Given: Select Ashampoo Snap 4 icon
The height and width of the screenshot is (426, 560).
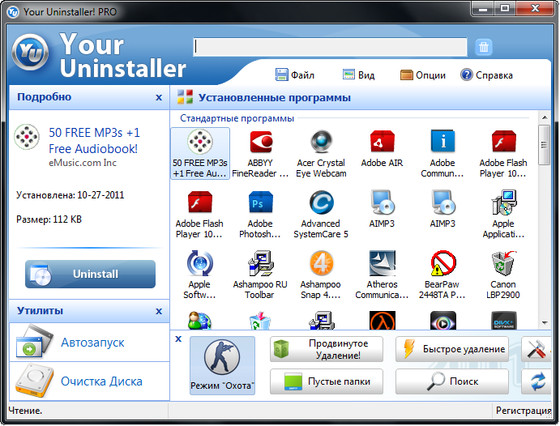Looking at the screenshot, I should point(321,275).
